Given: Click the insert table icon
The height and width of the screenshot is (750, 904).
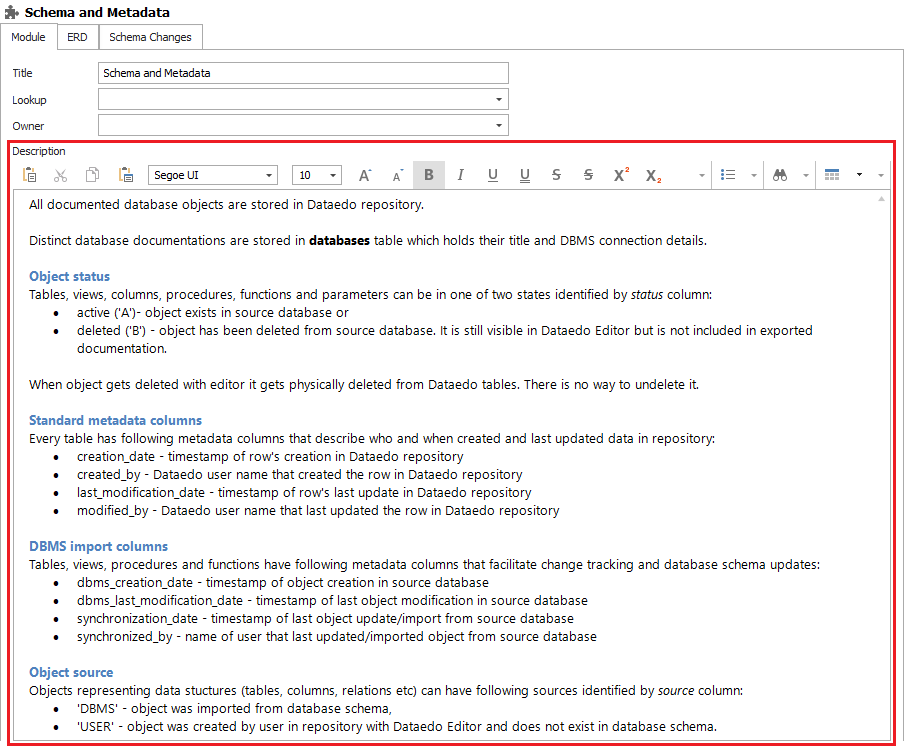Looking at the screenshot, I should coord(832,175).
